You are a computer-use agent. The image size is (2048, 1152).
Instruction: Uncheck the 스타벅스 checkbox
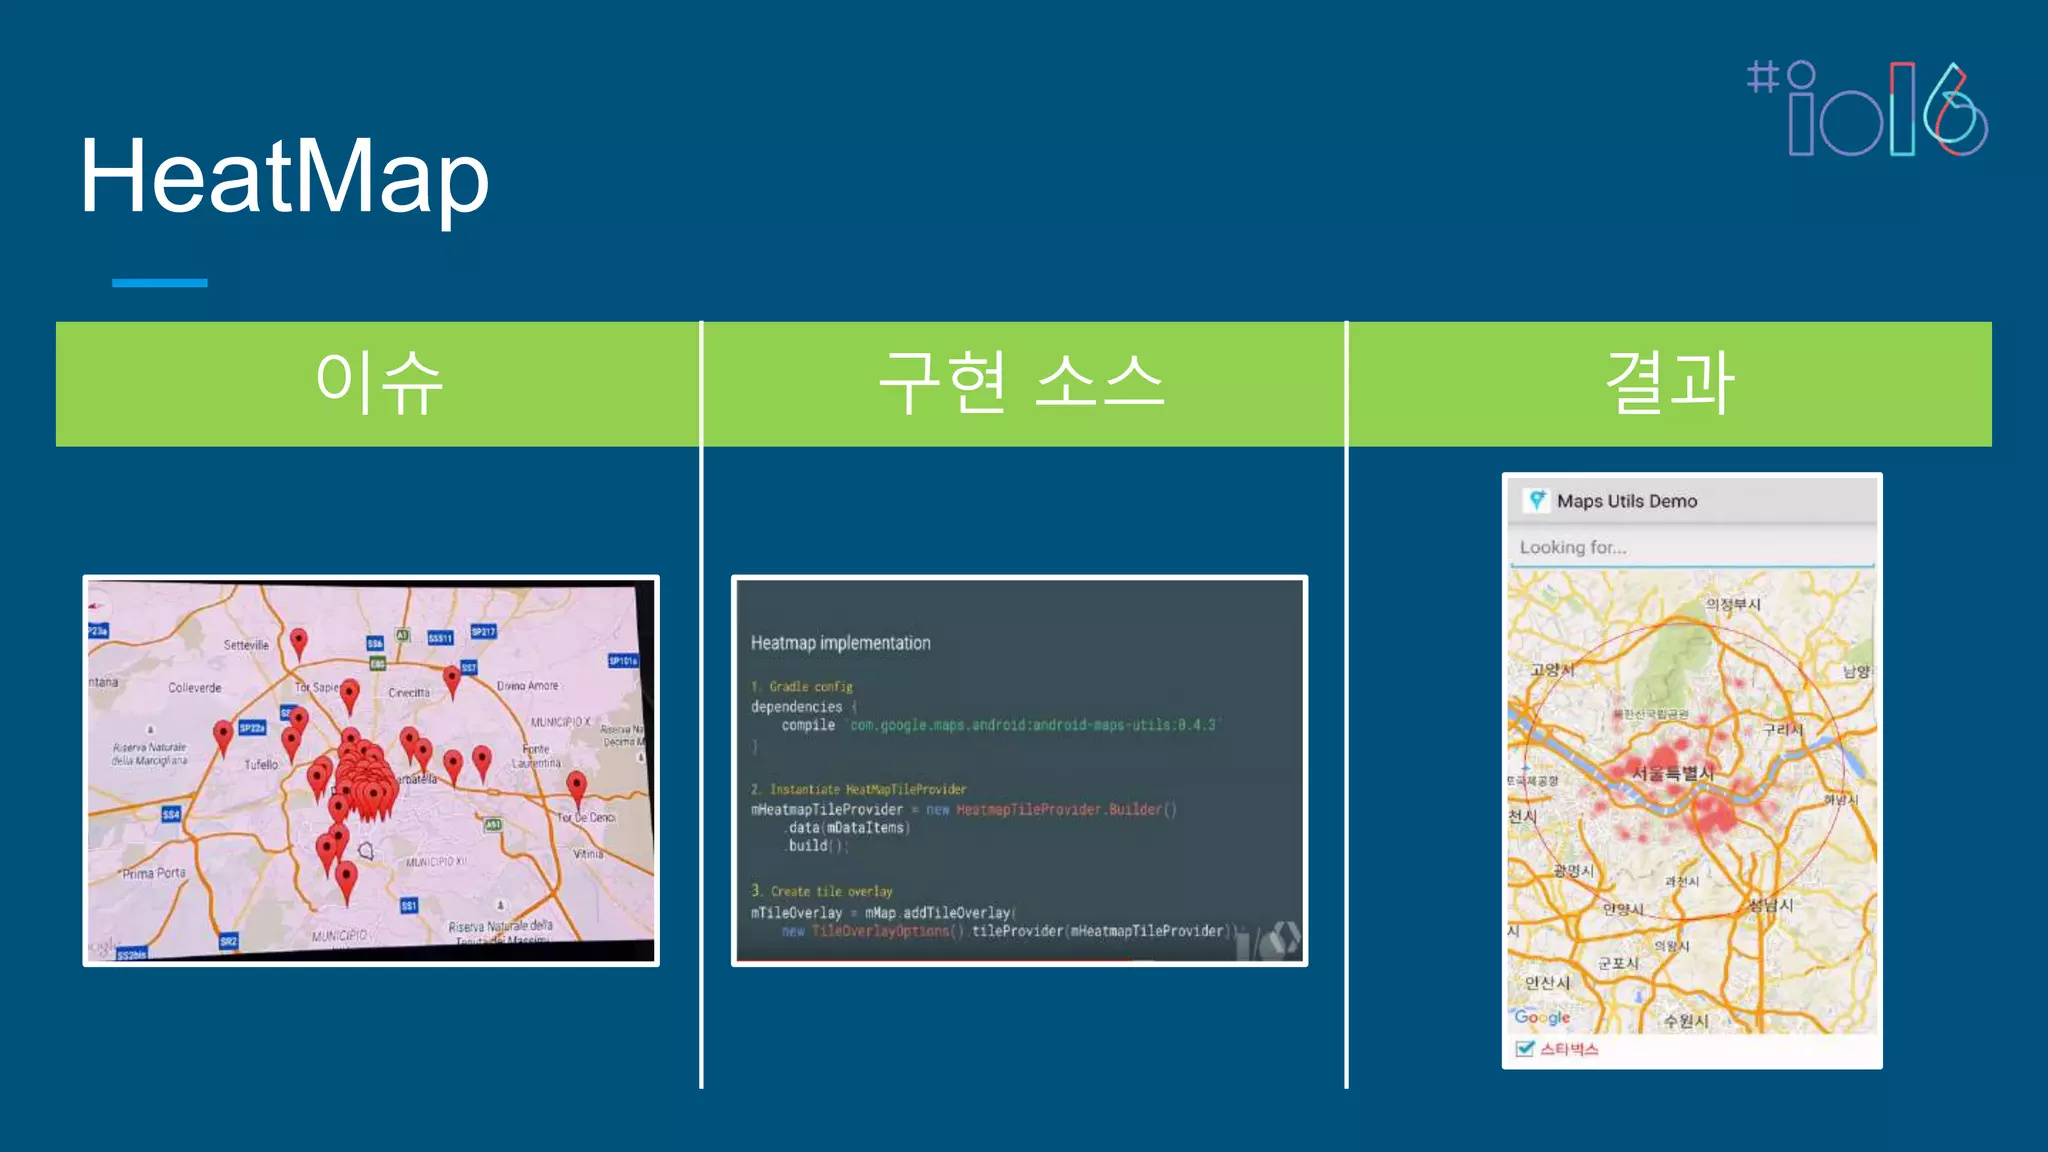[1525, 1048]
